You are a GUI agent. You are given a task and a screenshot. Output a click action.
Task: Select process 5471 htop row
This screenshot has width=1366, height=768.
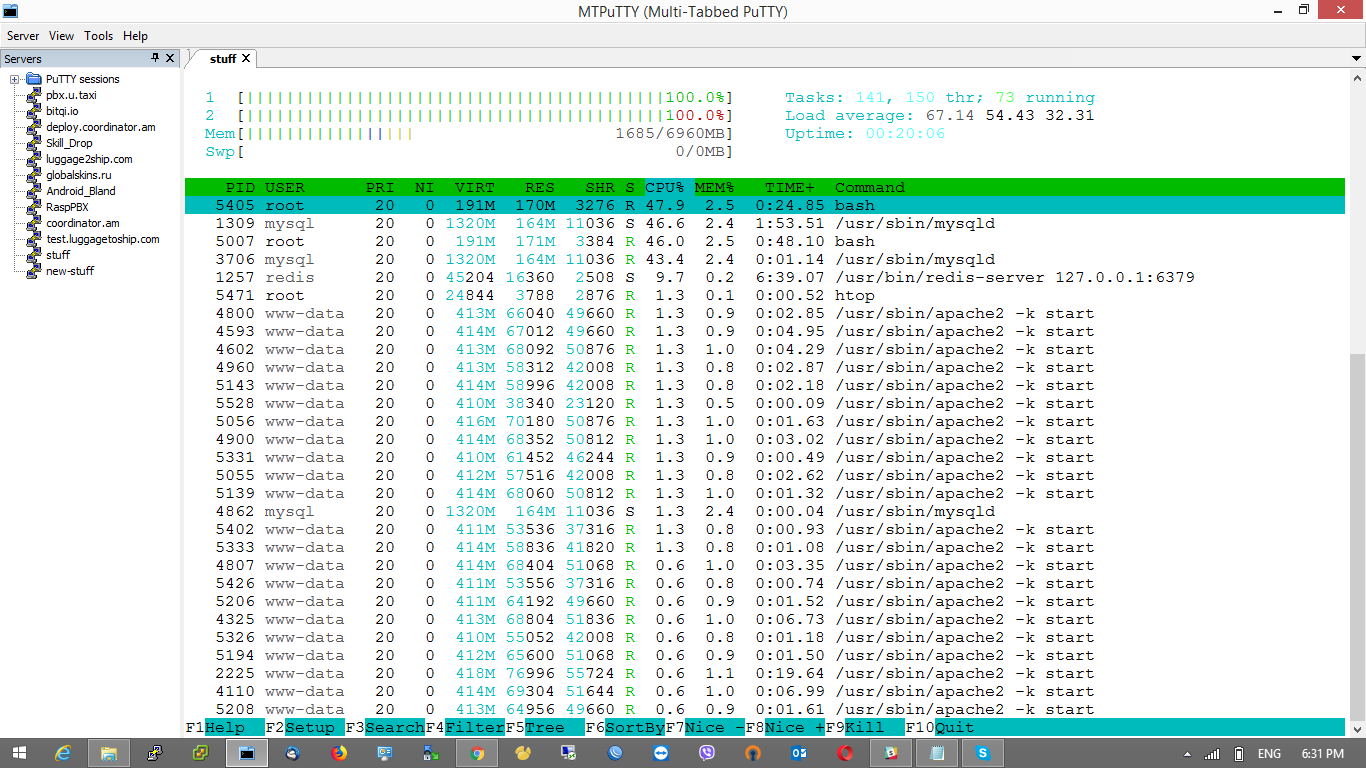[x=765, y=295]
